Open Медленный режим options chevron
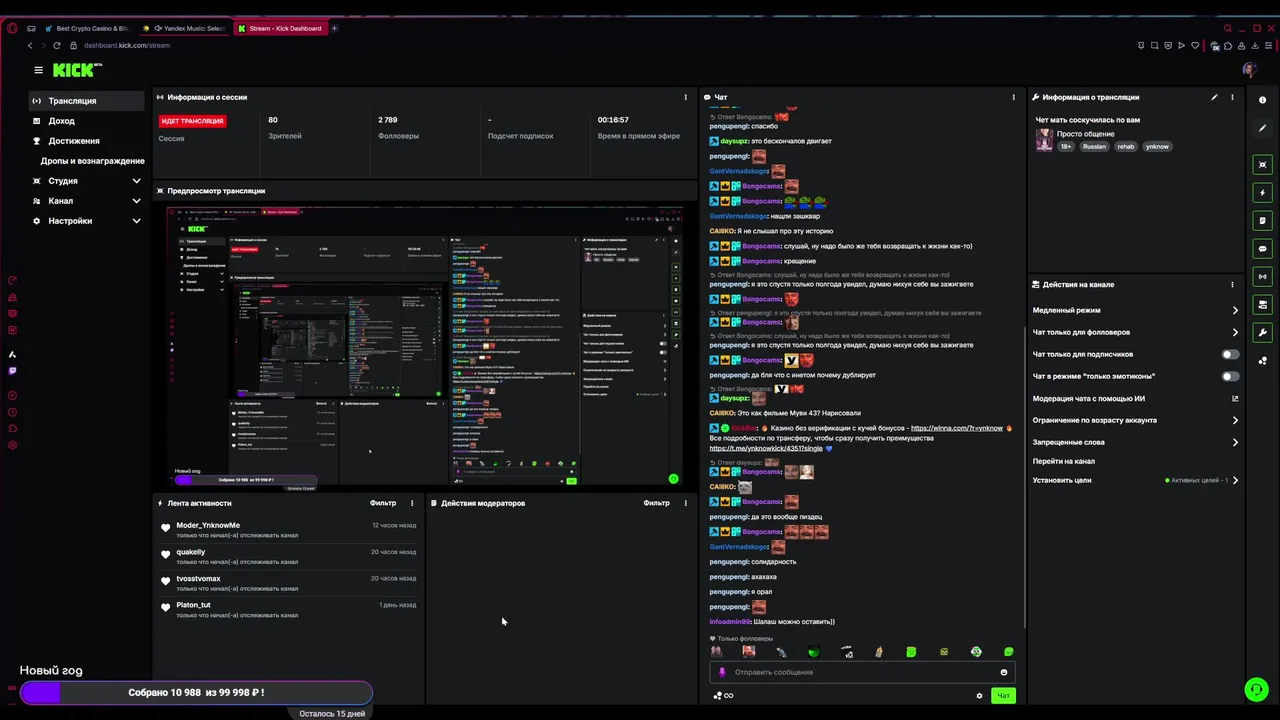 [1235, 310]
